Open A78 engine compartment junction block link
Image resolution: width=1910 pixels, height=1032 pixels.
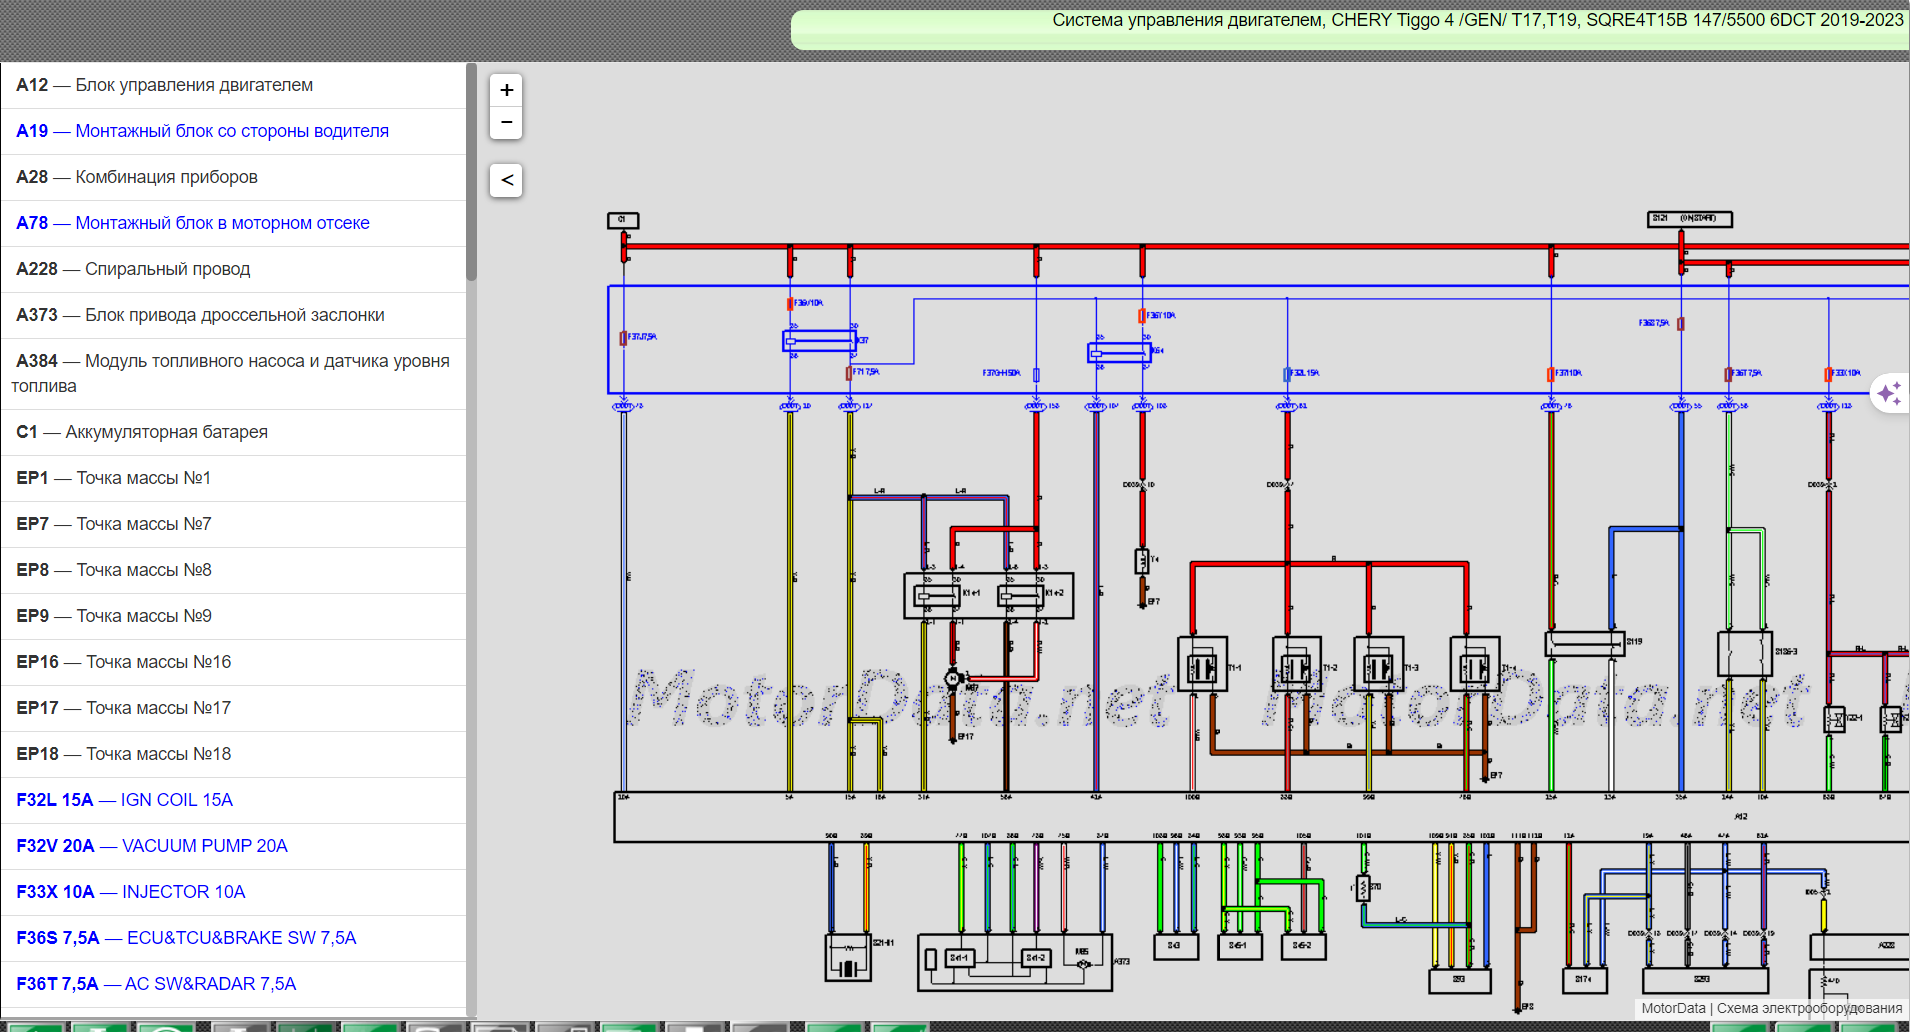193,223
